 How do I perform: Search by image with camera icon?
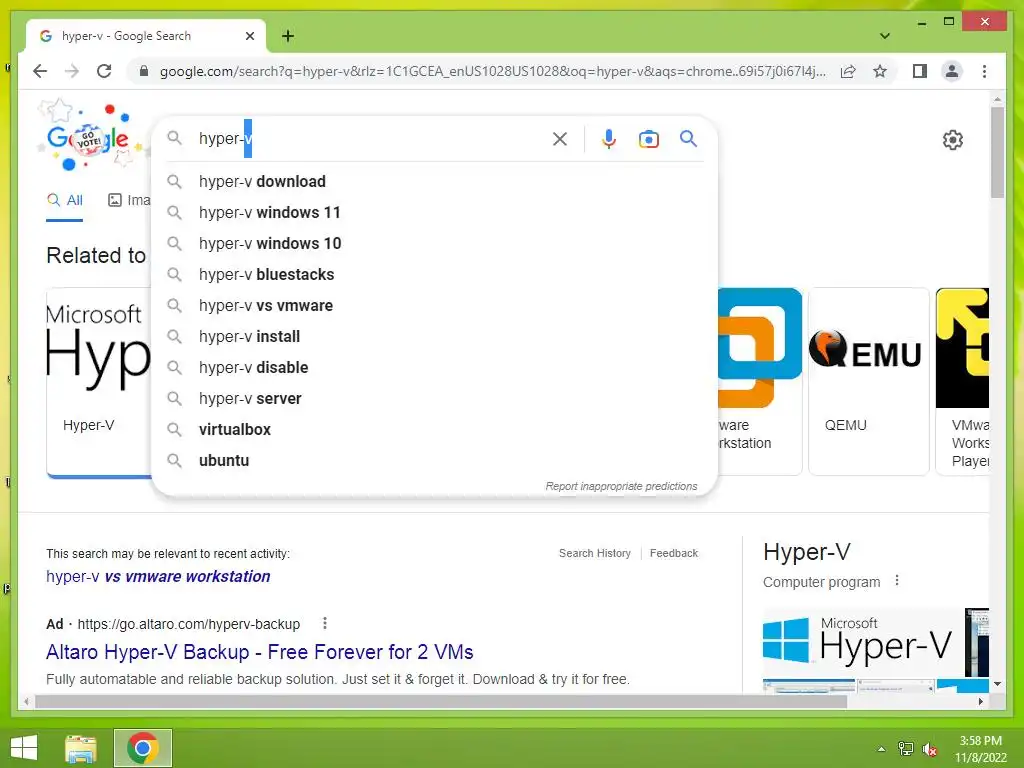648,138
